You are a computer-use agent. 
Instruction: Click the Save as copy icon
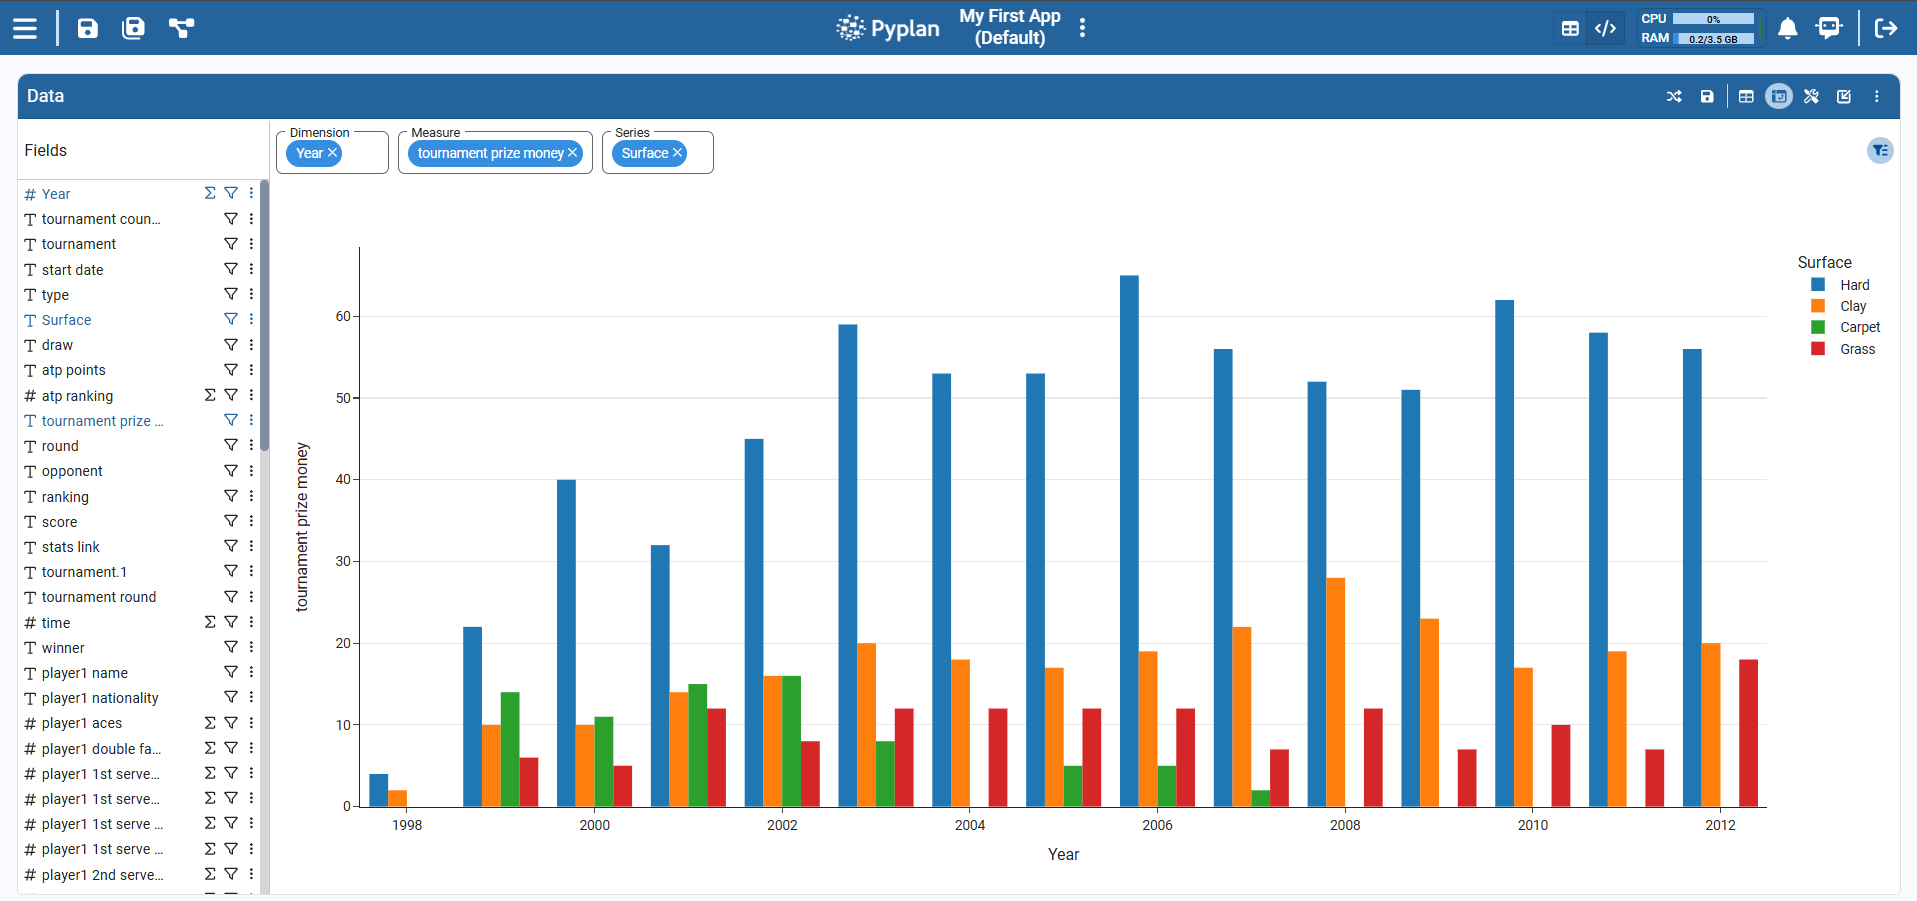133,28
